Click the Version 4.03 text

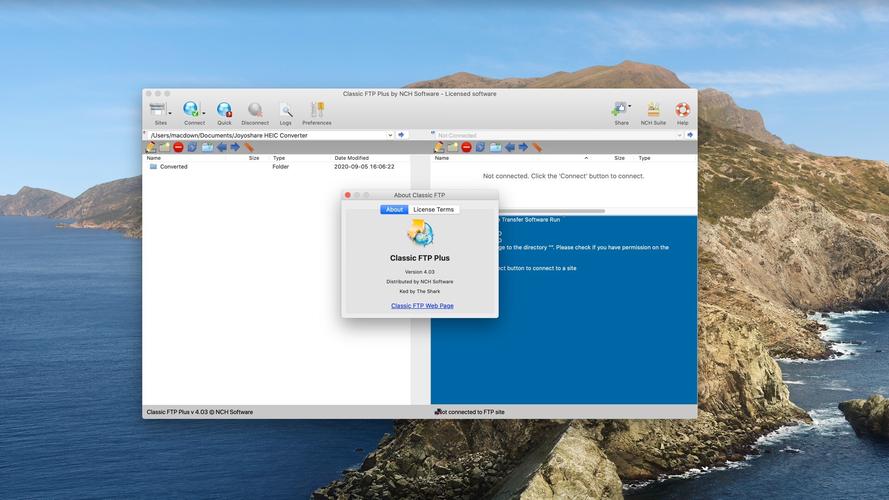tap(420, 272)
